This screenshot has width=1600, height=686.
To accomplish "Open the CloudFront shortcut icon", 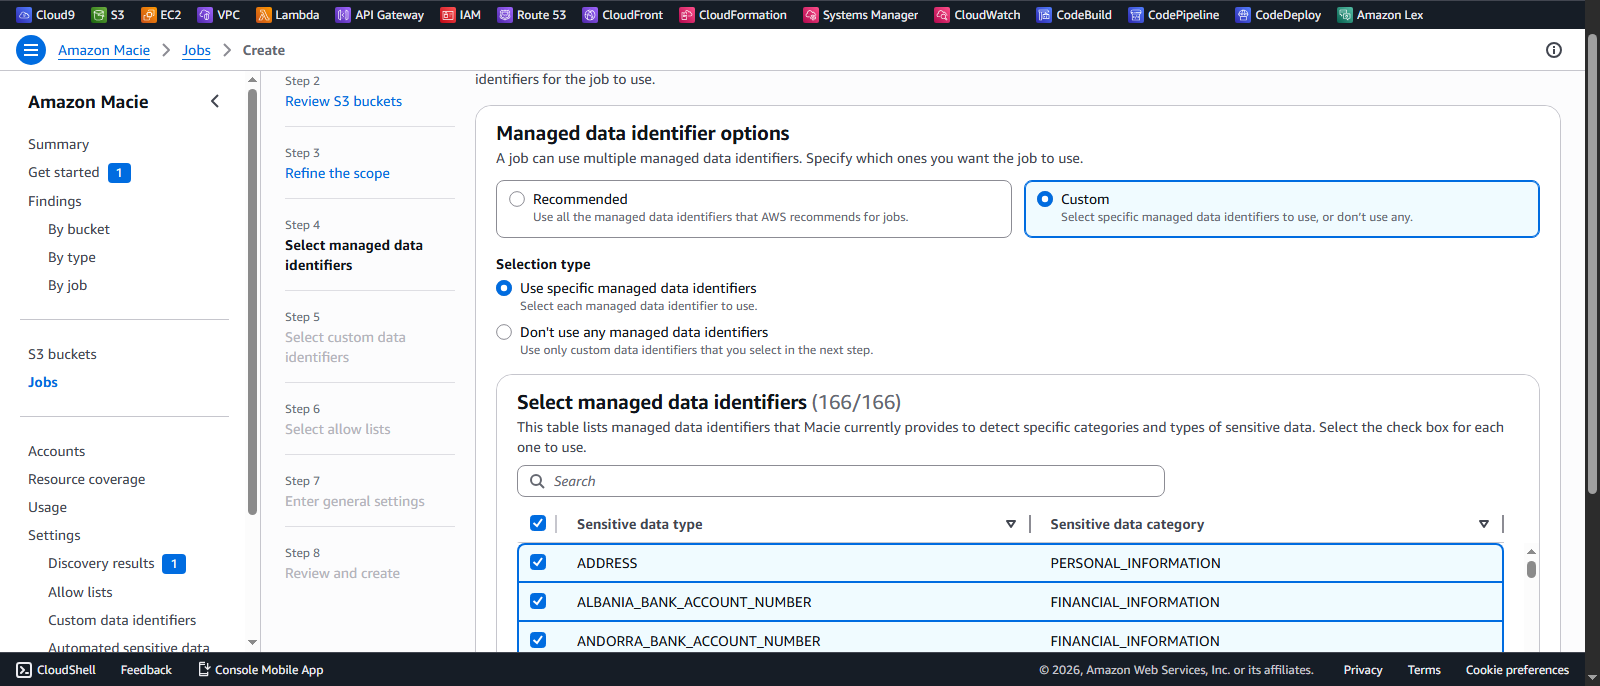I will click(590, 15).
